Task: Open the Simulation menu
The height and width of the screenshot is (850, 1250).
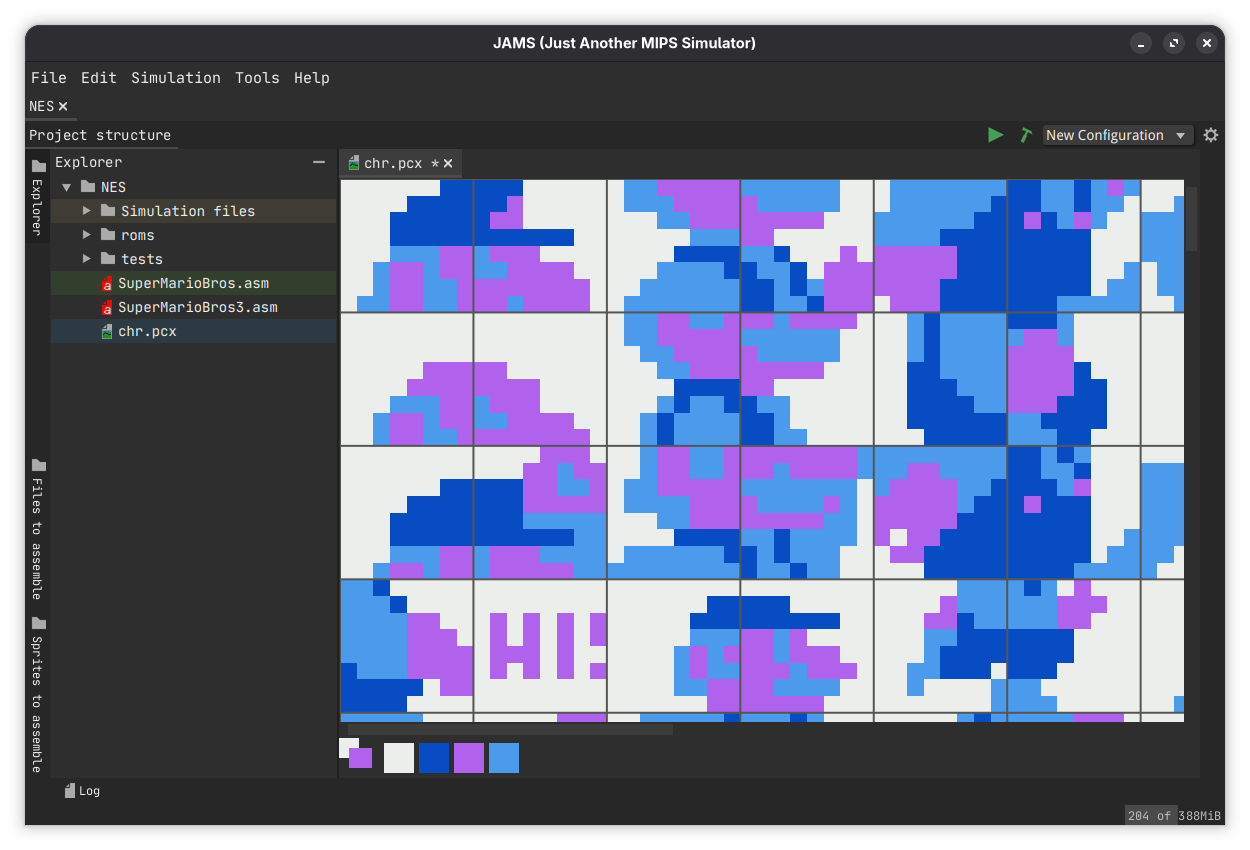Action: (x=176, y=77)
